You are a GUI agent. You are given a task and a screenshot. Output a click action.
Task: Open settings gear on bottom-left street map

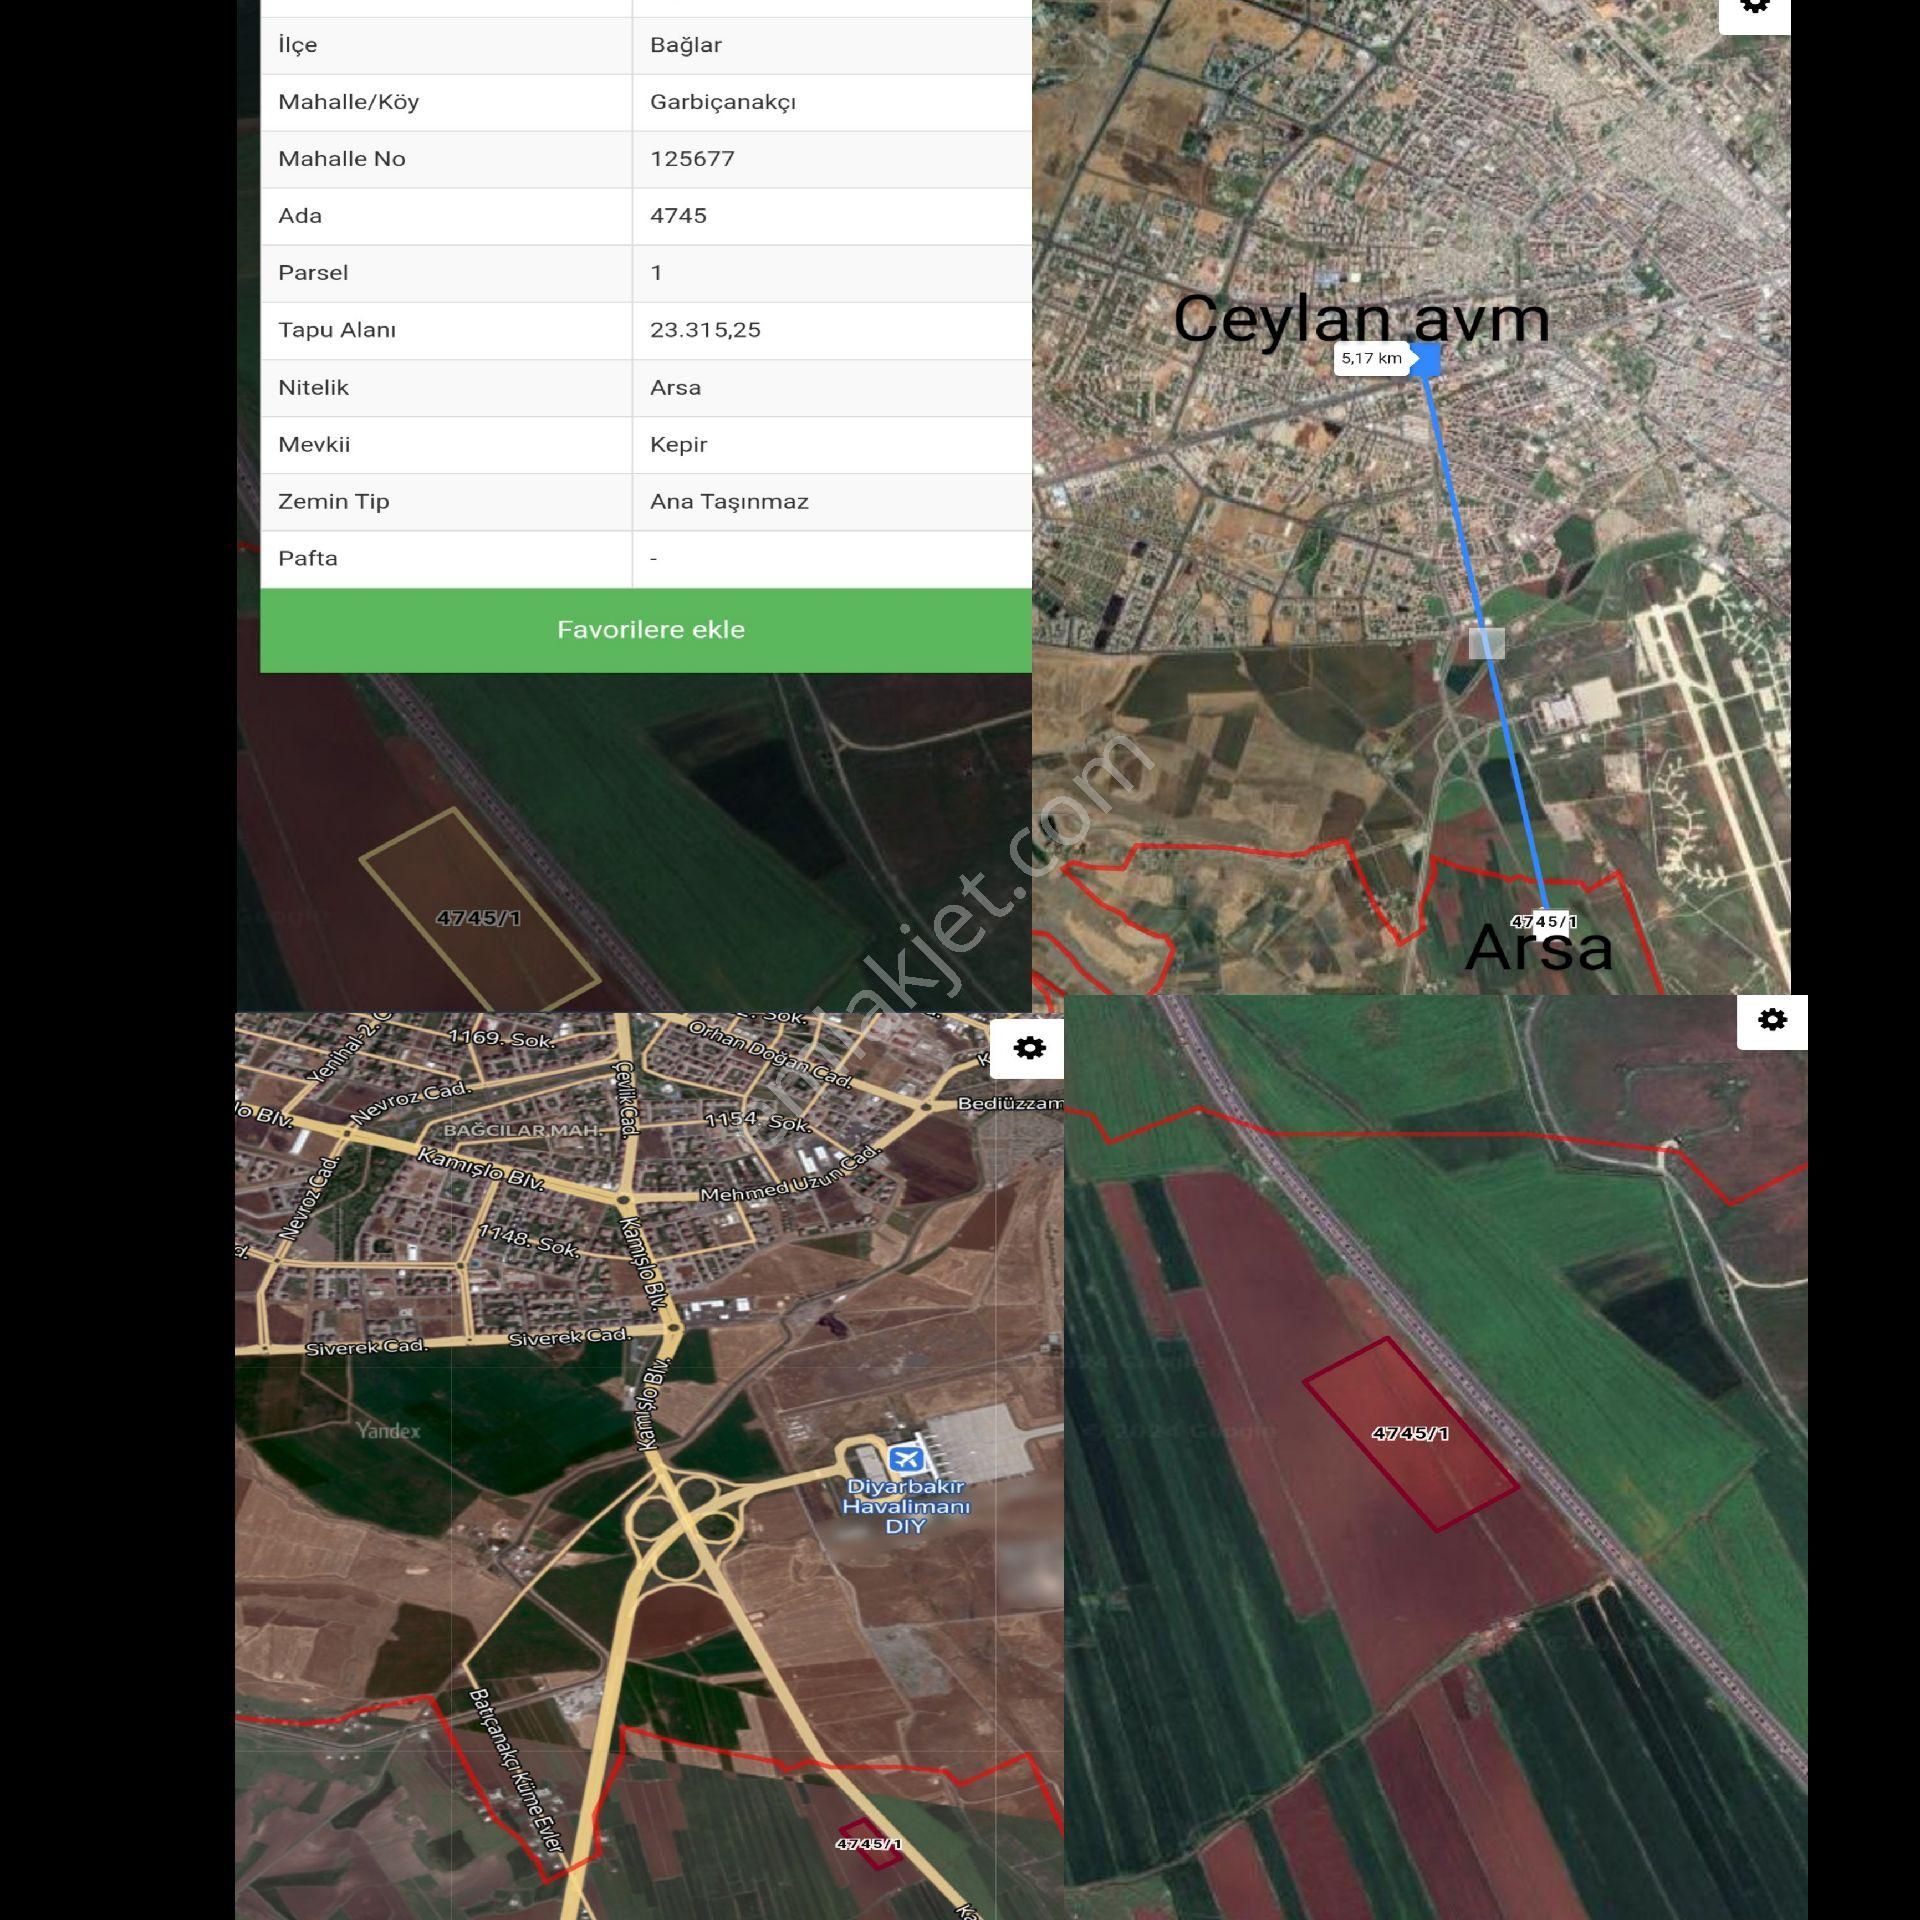1028,1048
